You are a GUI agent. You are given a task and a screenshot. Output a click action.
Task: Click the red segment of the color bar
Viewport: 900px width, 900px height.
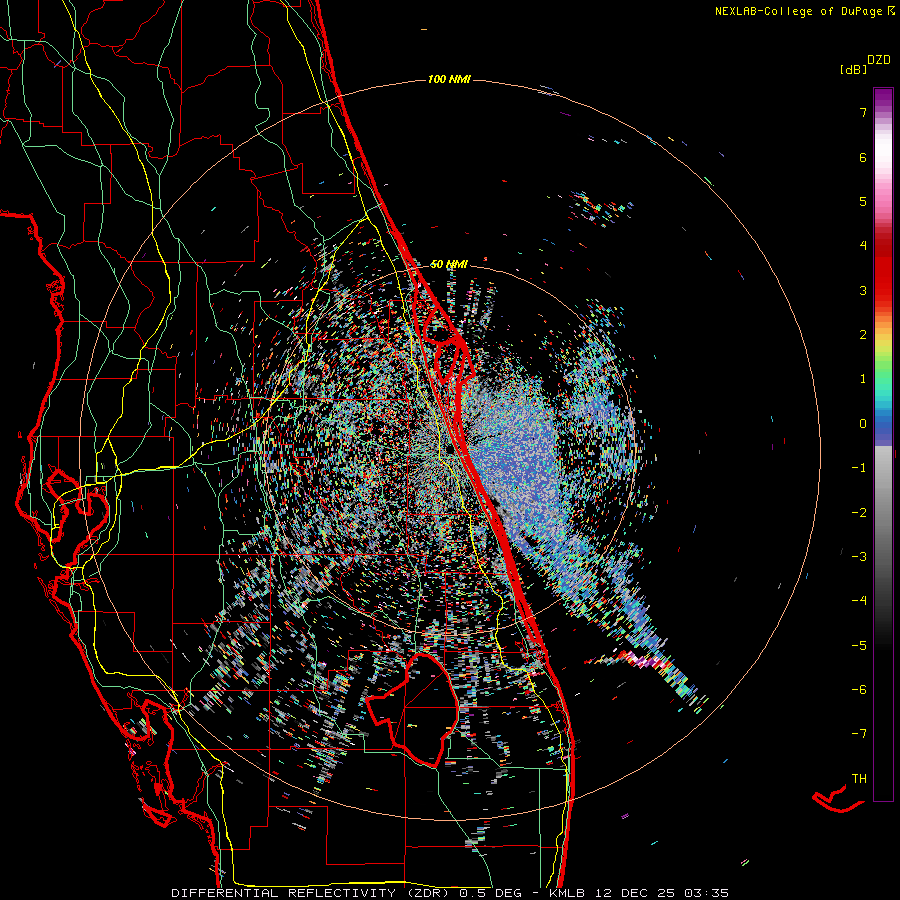(883, 276)
